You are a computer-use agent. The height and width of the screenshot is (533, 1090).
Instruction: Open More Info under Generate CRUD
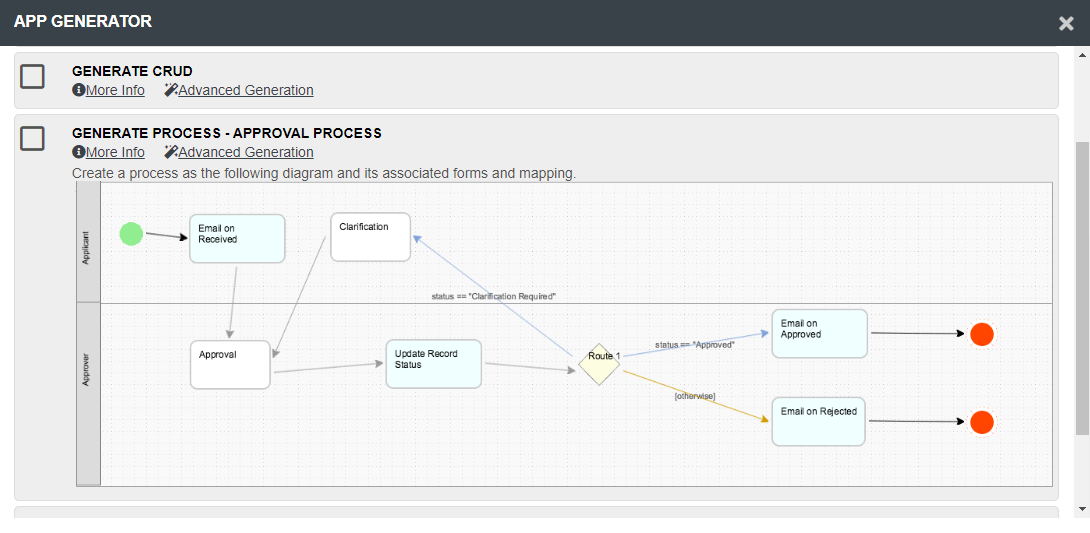[x=108, y=90]
